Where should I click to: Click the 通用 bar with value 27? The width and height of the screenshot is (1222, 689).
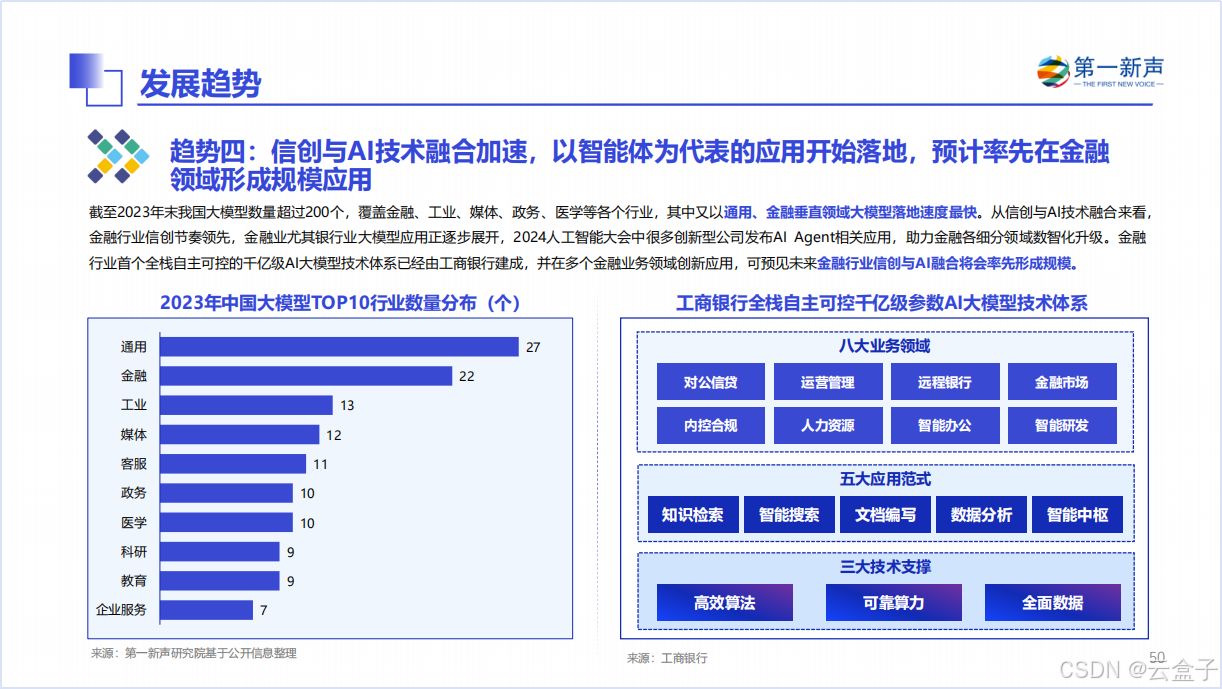click(x=340, y=347)
